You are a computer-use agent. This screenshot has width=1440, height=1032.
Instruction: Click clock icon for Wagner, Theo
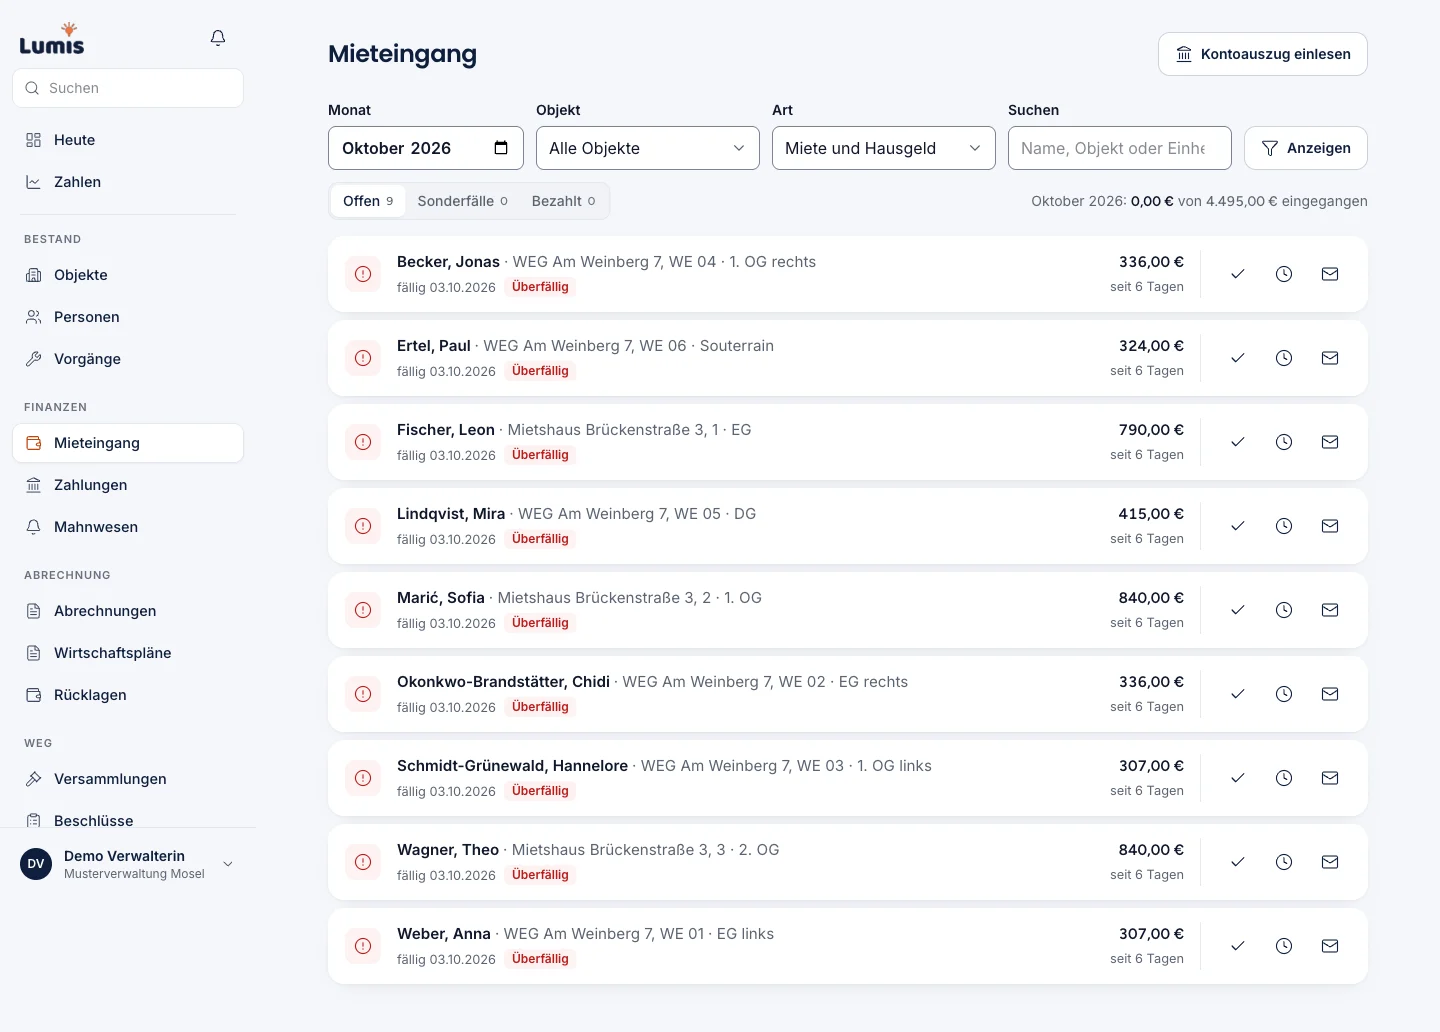[1284, 862]
